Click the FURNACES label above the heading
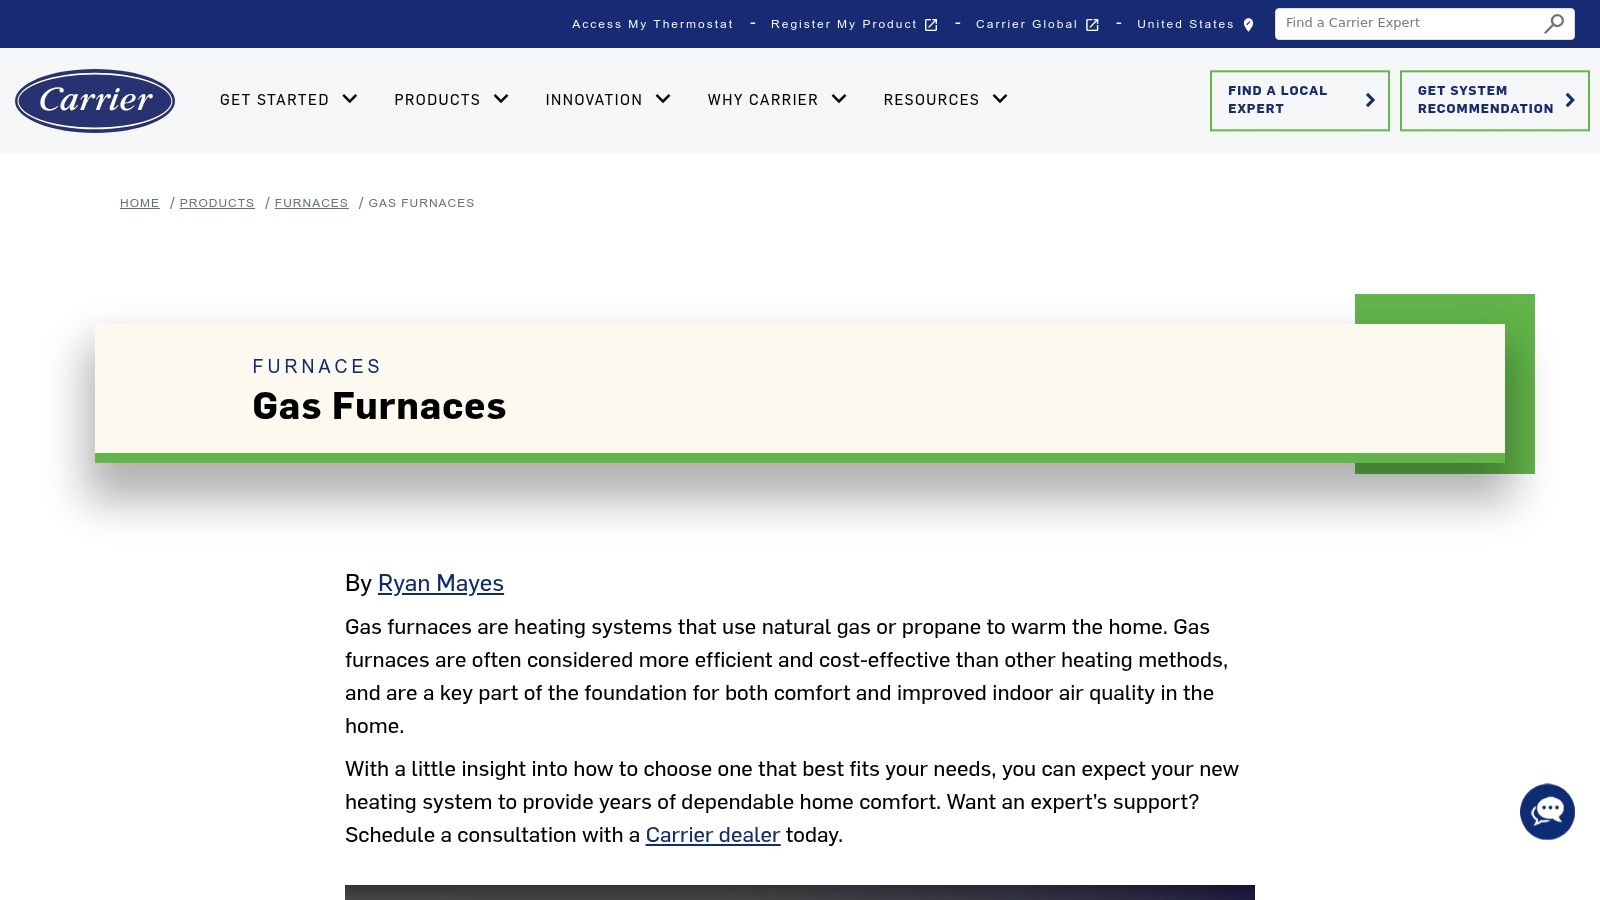The image size is (1600, 900). (x=317, y=366)
